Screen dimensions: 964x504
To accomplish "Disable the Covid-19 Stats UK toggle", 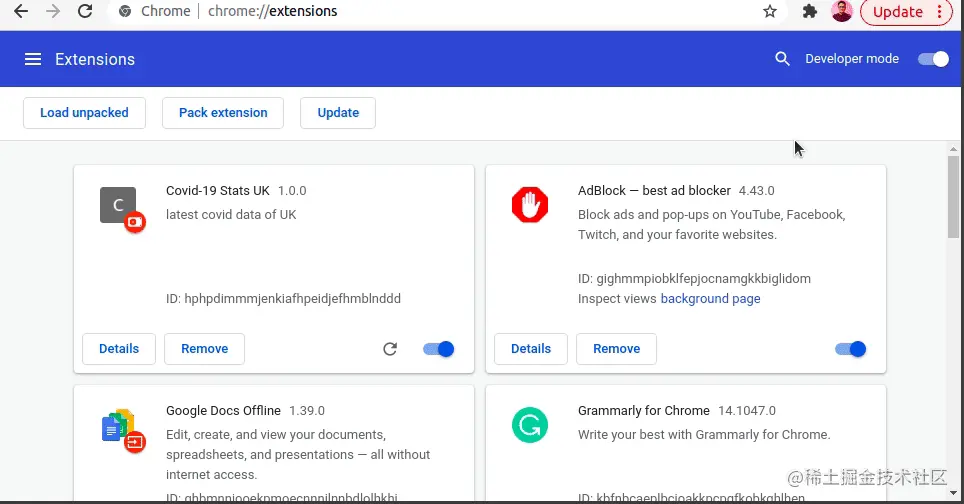I will [x=438, y=349].
